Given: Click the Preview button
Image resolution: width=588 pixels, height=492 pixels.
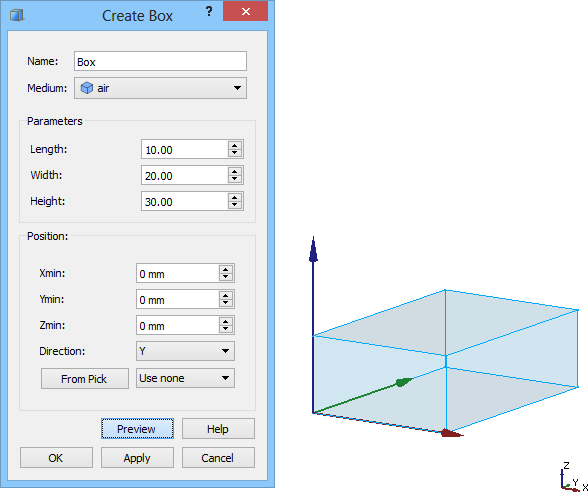Looking at the screenshot, I should pos(137,429).
